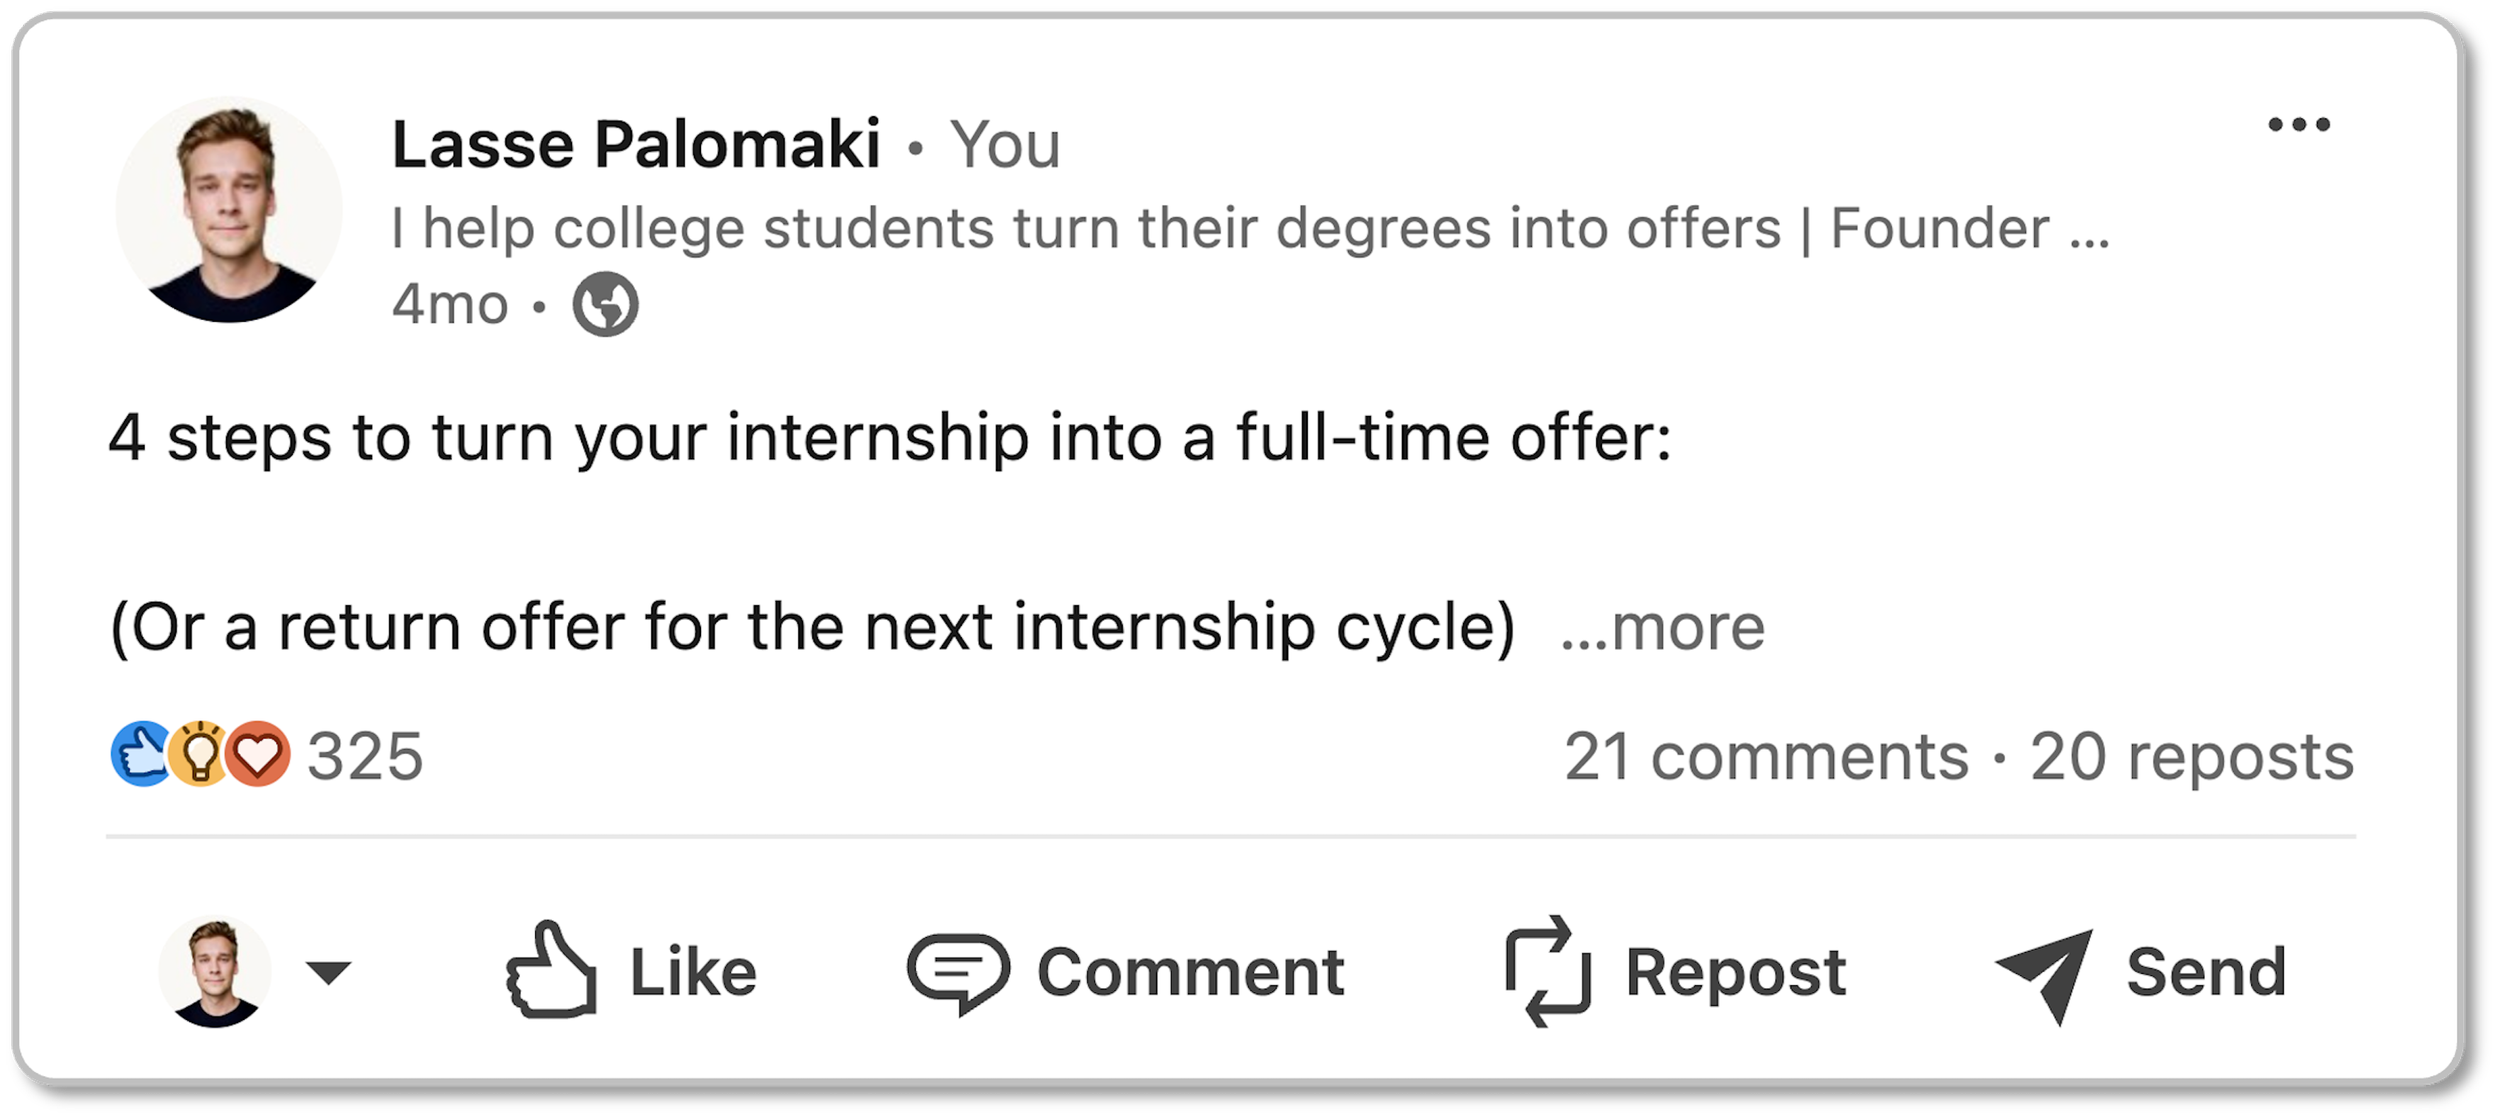The image size is (2500, 1117).
Task: Send the post via the Send button
Action: (x=2141, y=971)
